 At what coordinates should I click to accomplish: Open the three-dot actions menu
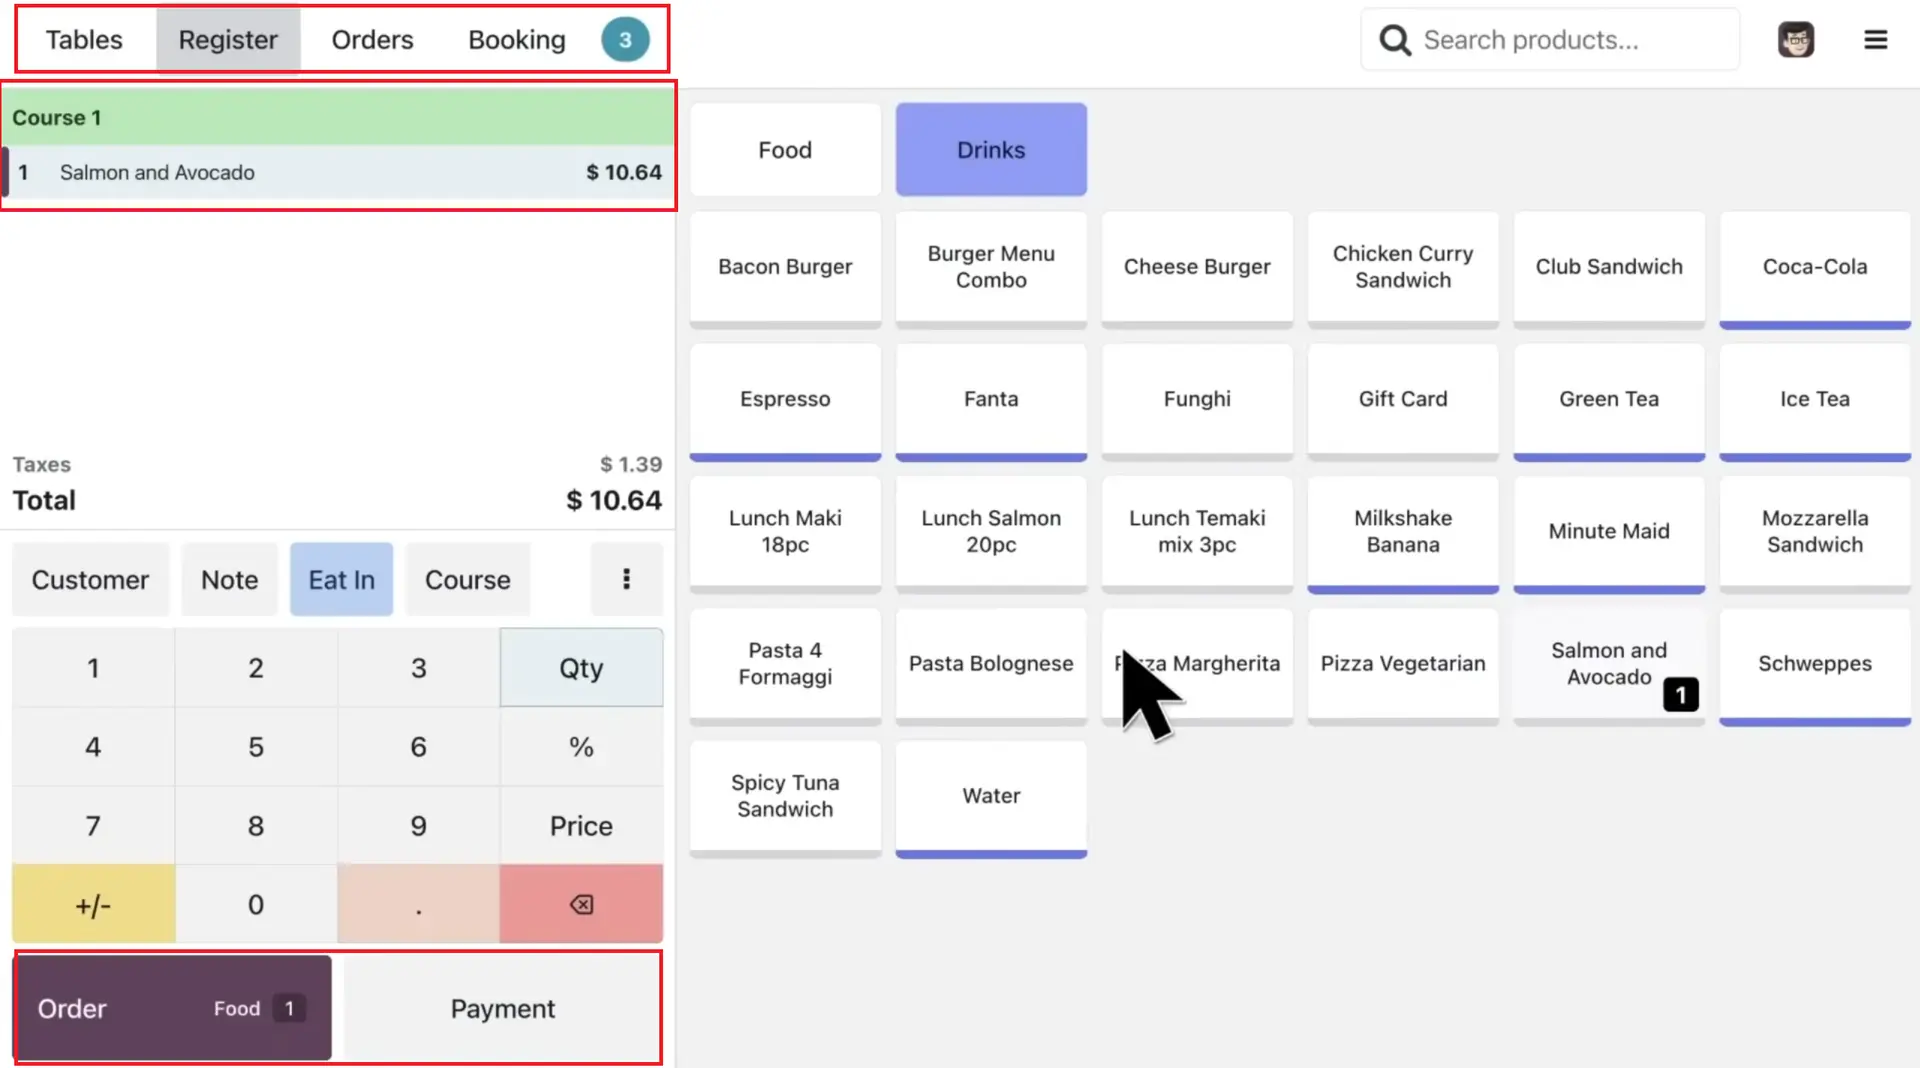click(627, 579)
